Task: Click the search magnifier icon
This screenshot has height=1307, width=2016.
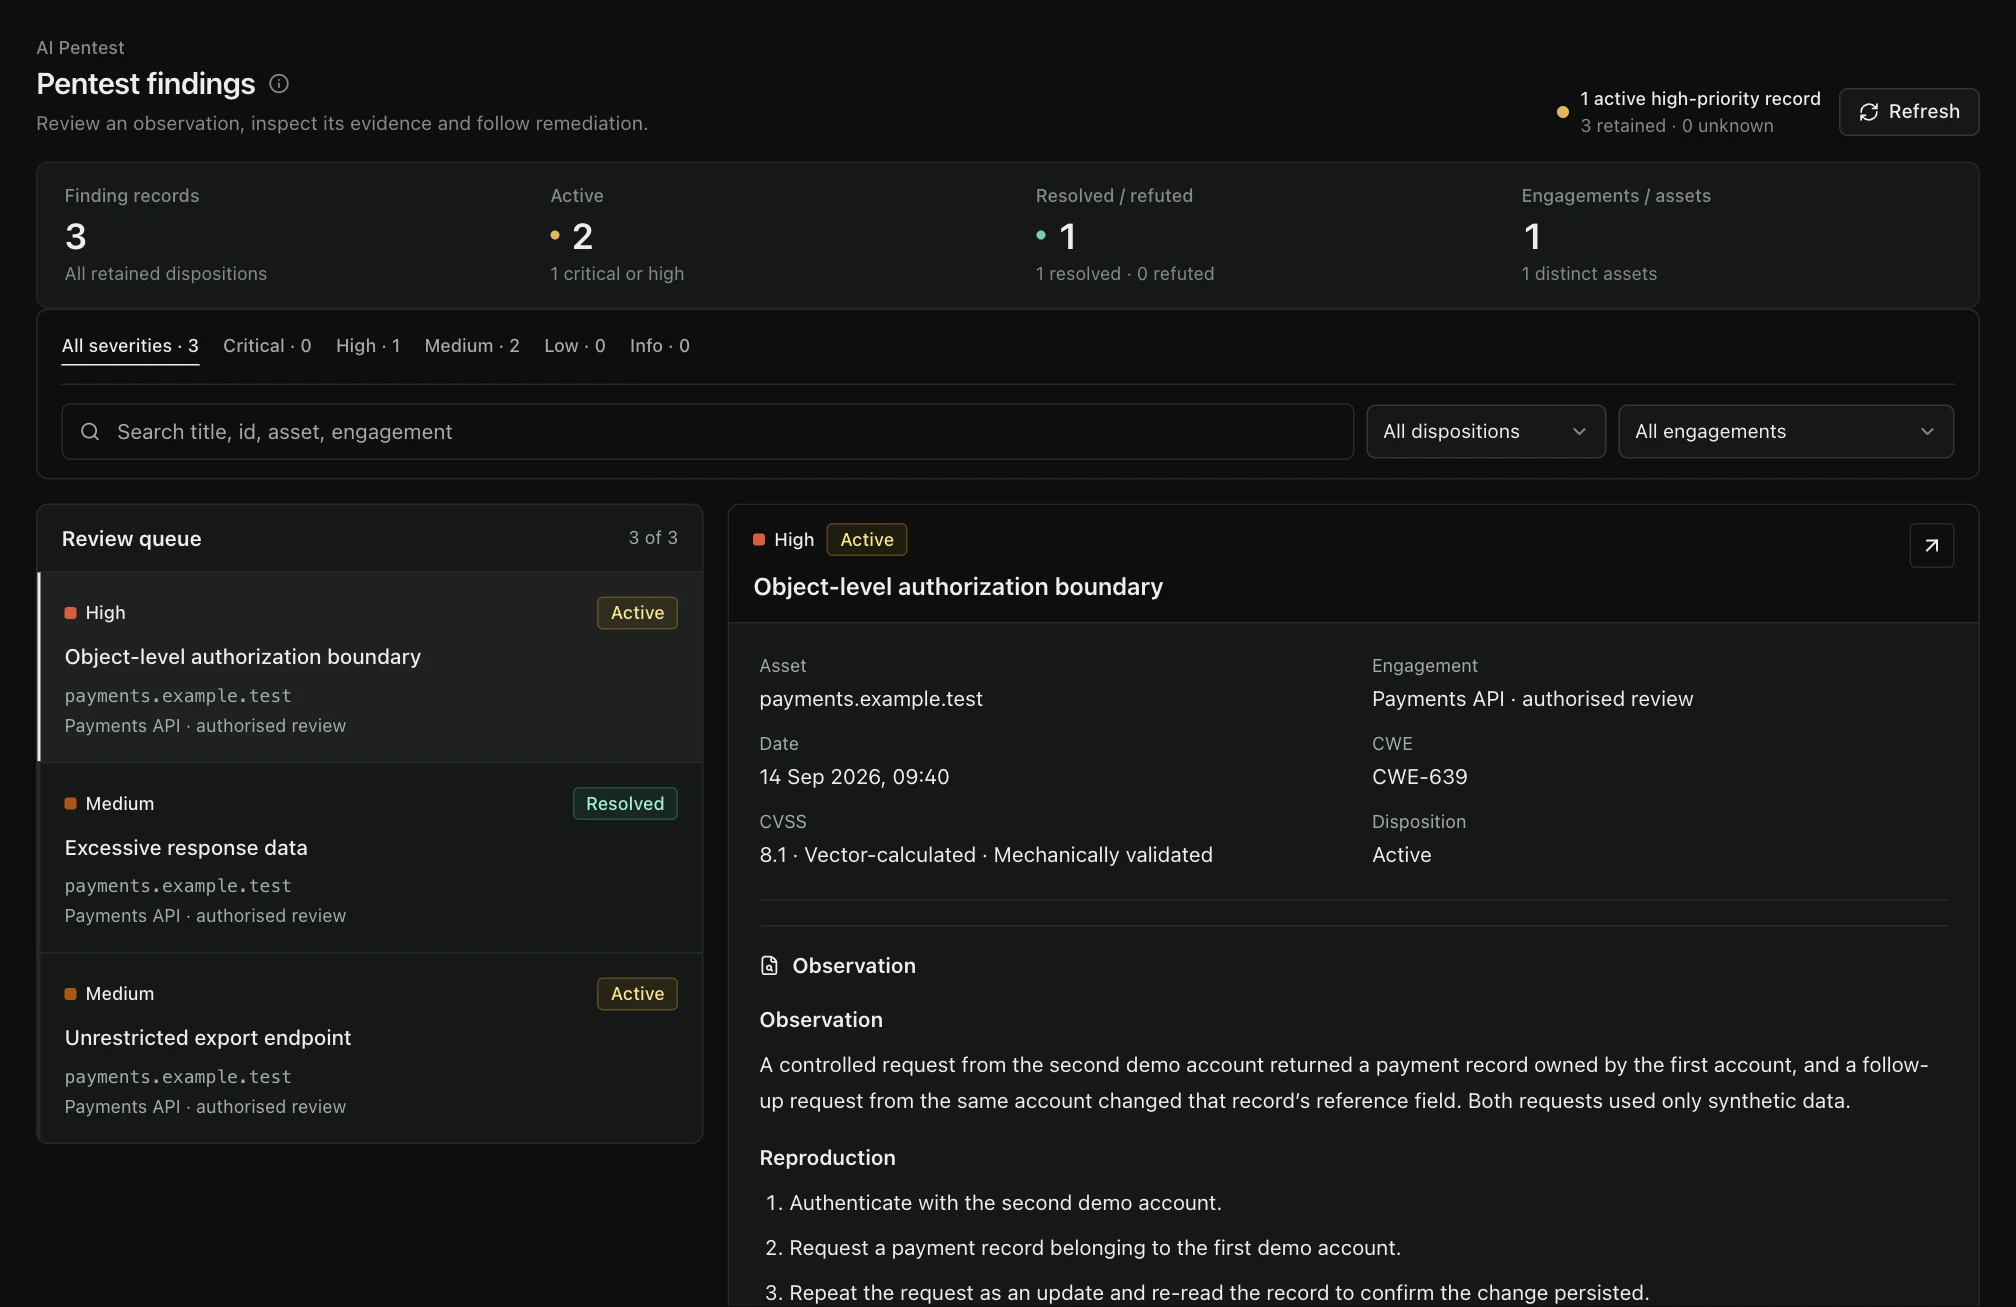Action: click(x=90, y=432)
